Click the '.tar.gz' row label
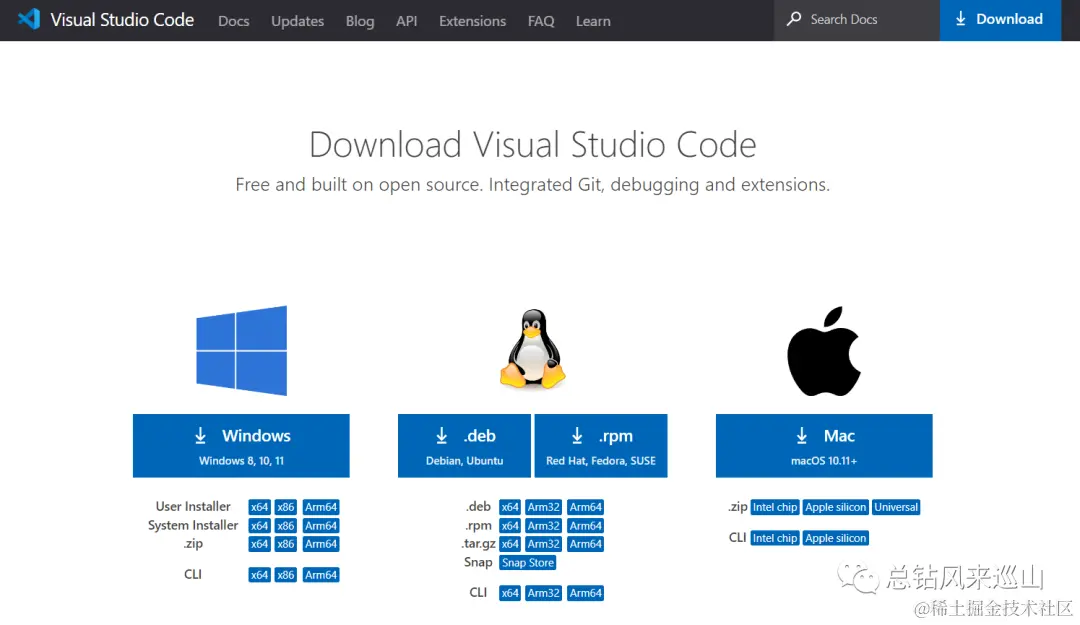This screenshot has width=1080, height=625. pyautogui.click(x=479, y=544)
